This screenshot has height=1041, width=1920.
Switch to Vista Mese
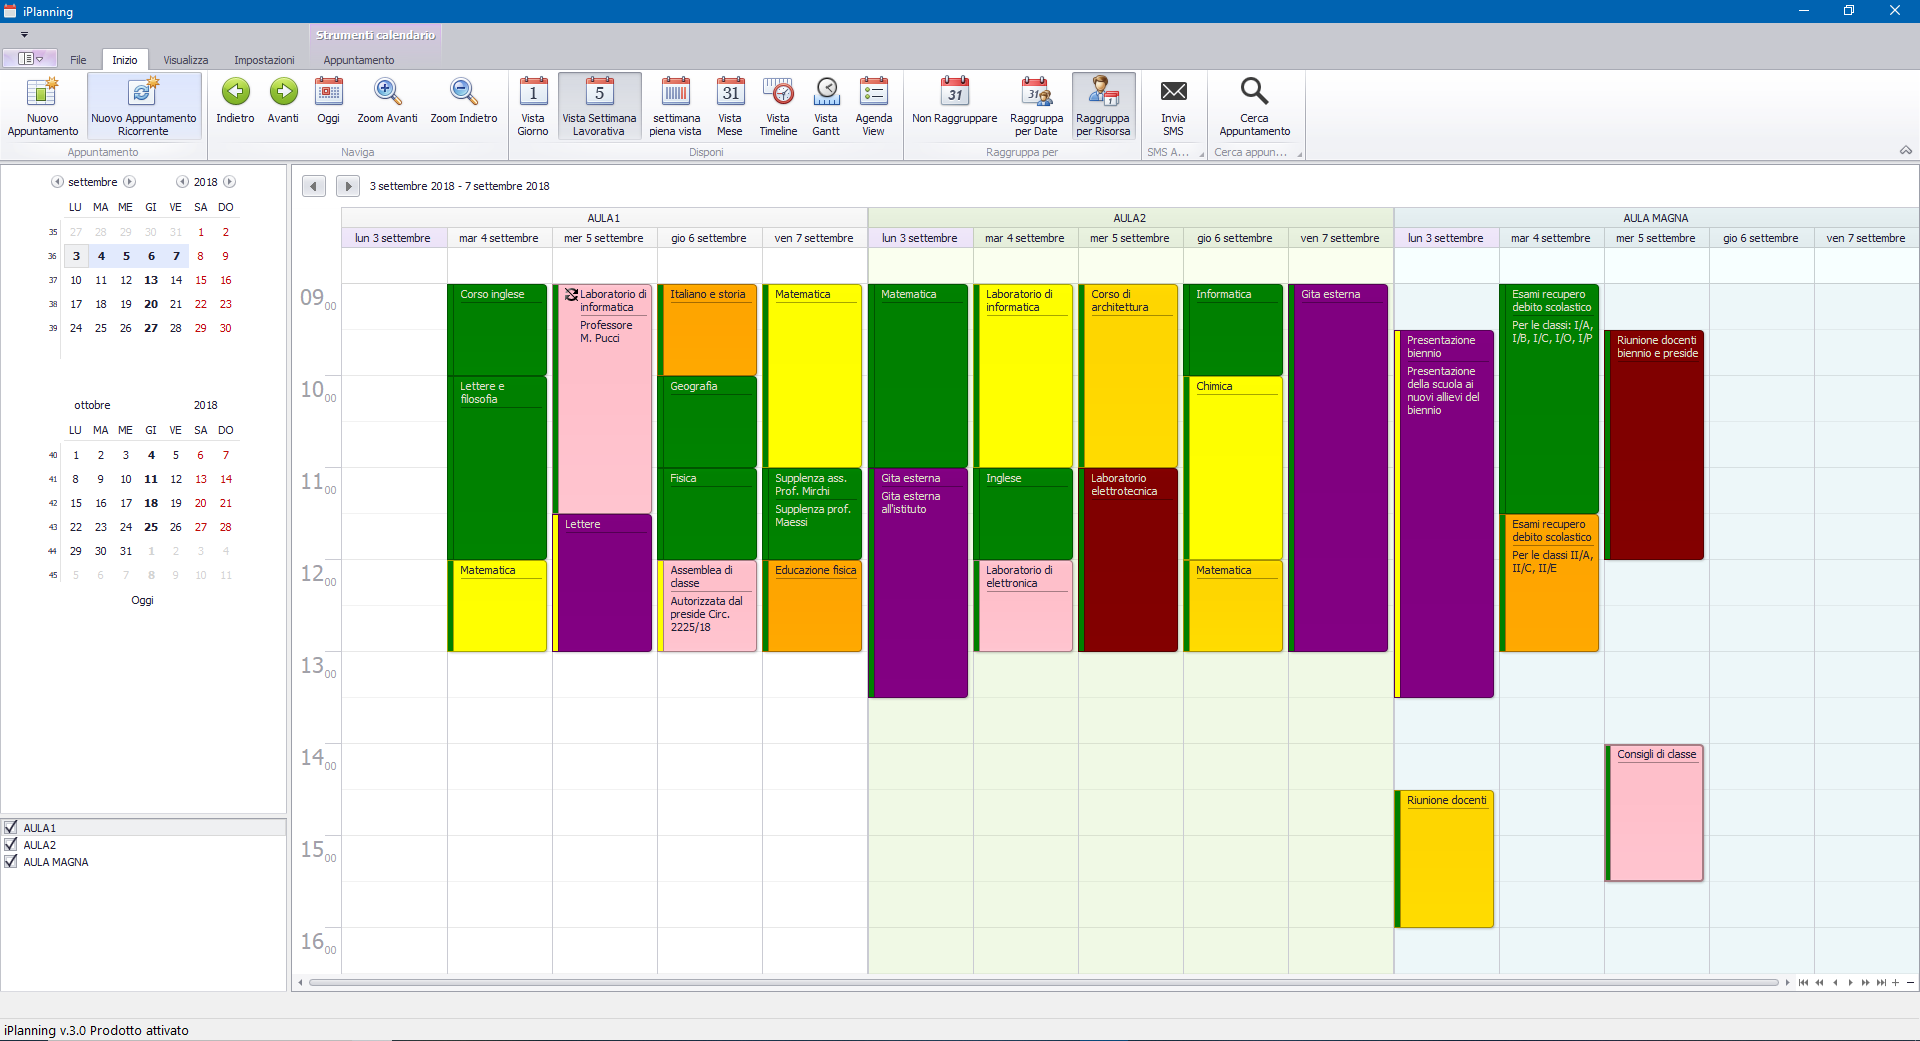[730, 106]
